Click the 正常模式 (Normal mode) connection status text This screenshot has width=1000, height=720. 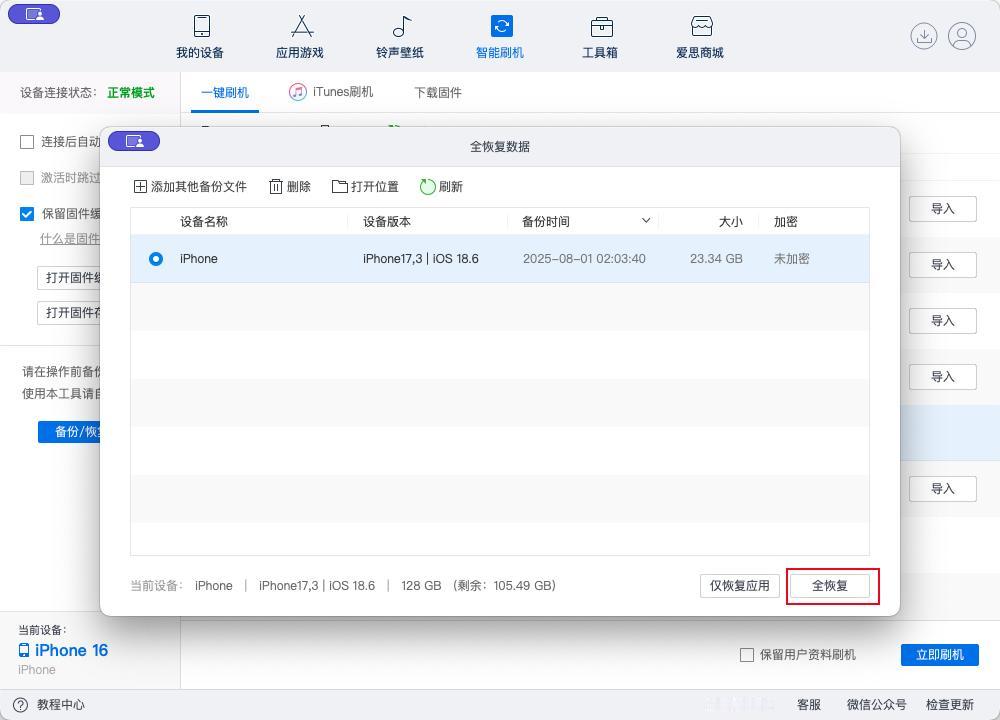pos(131,92)
